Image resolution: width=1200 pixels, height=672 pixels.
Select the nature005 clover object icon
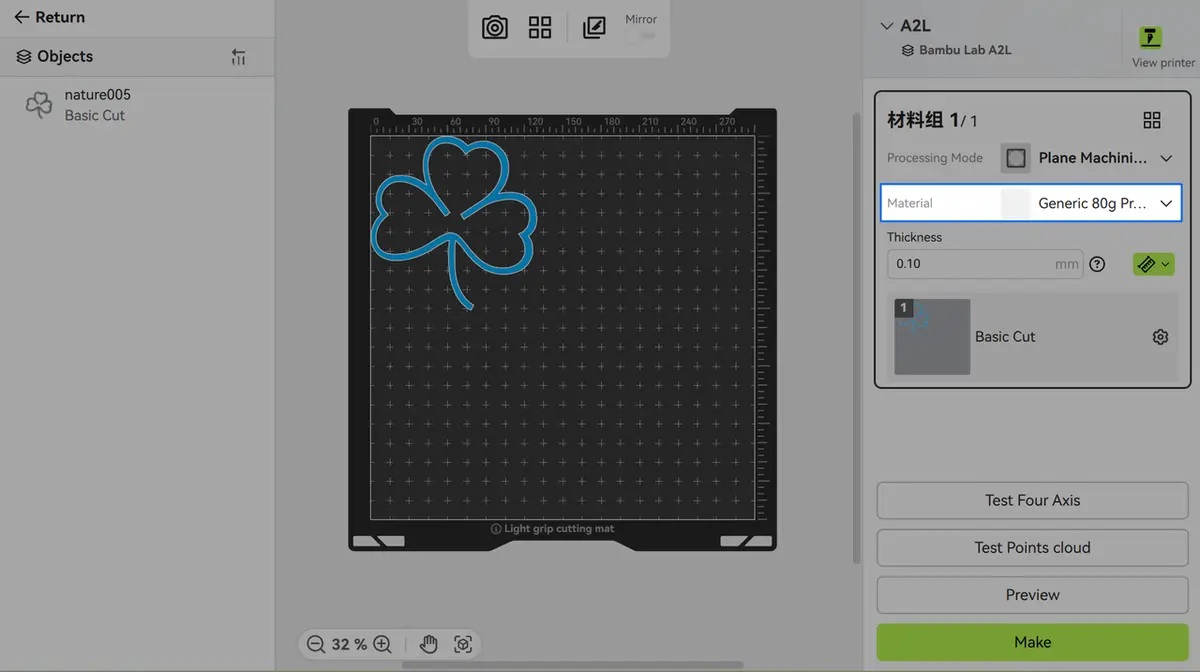pyautogui.click(x=39, y=105)
